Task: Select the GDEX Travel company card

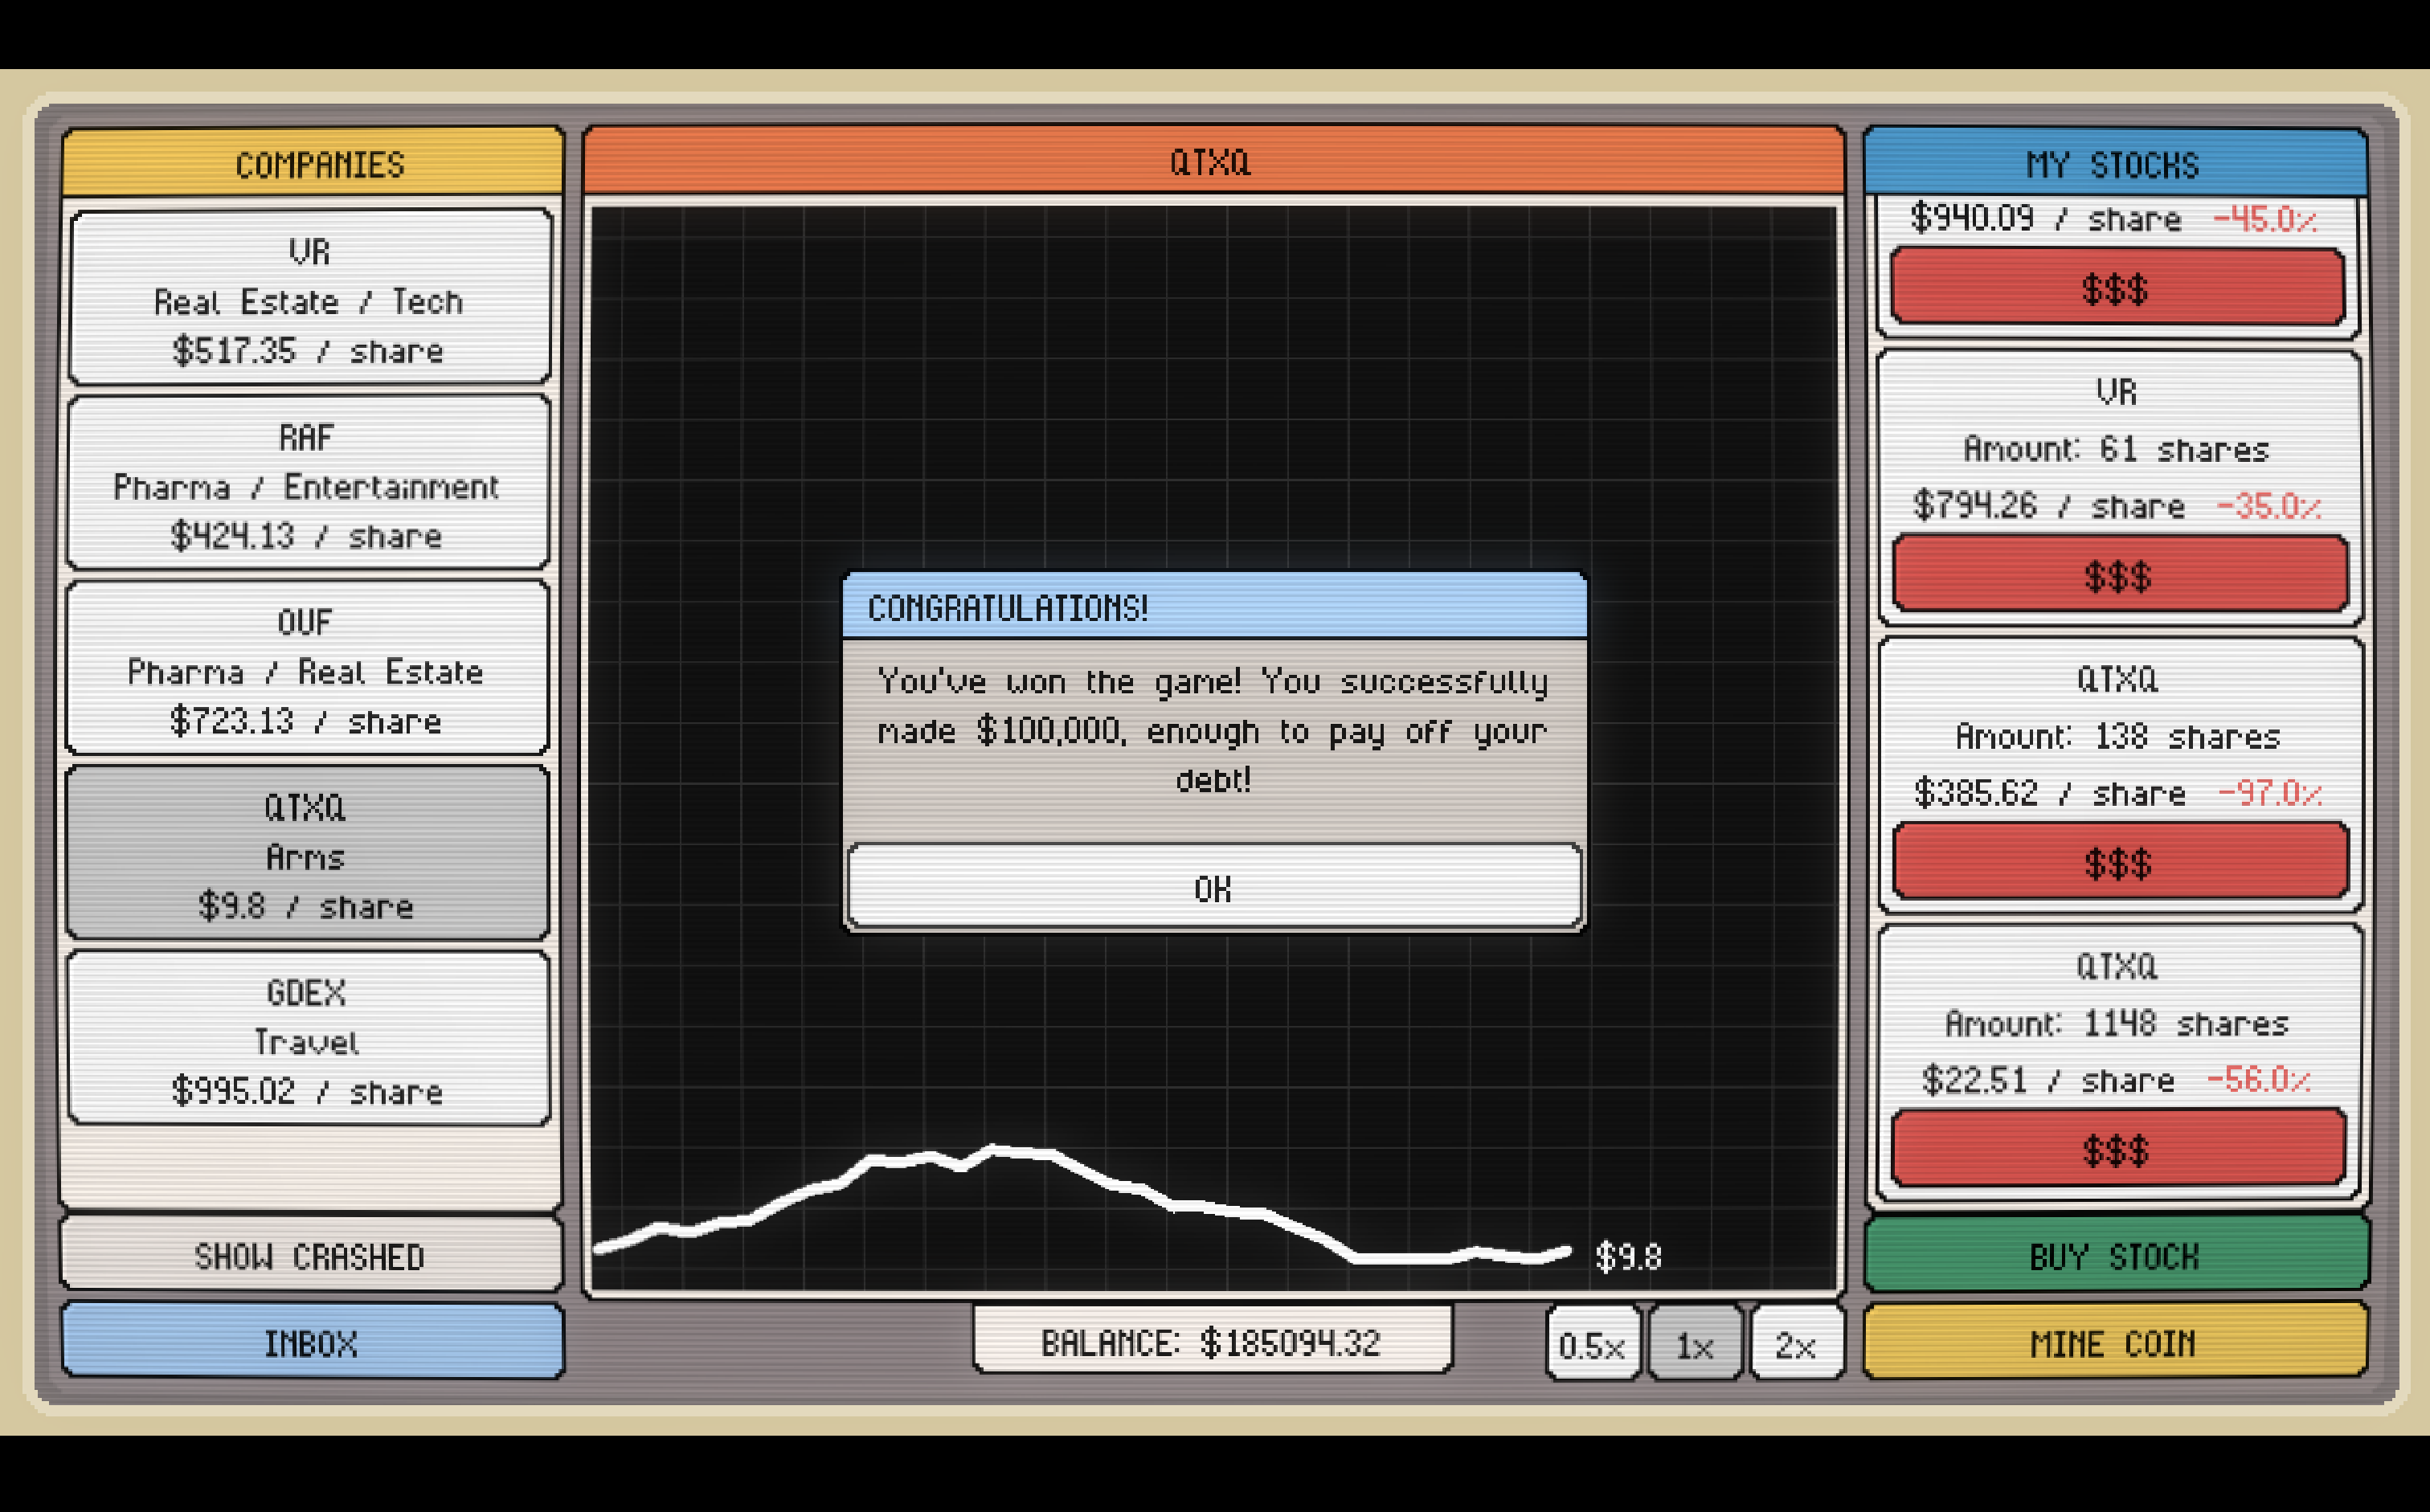Action: click(307, 1039)
